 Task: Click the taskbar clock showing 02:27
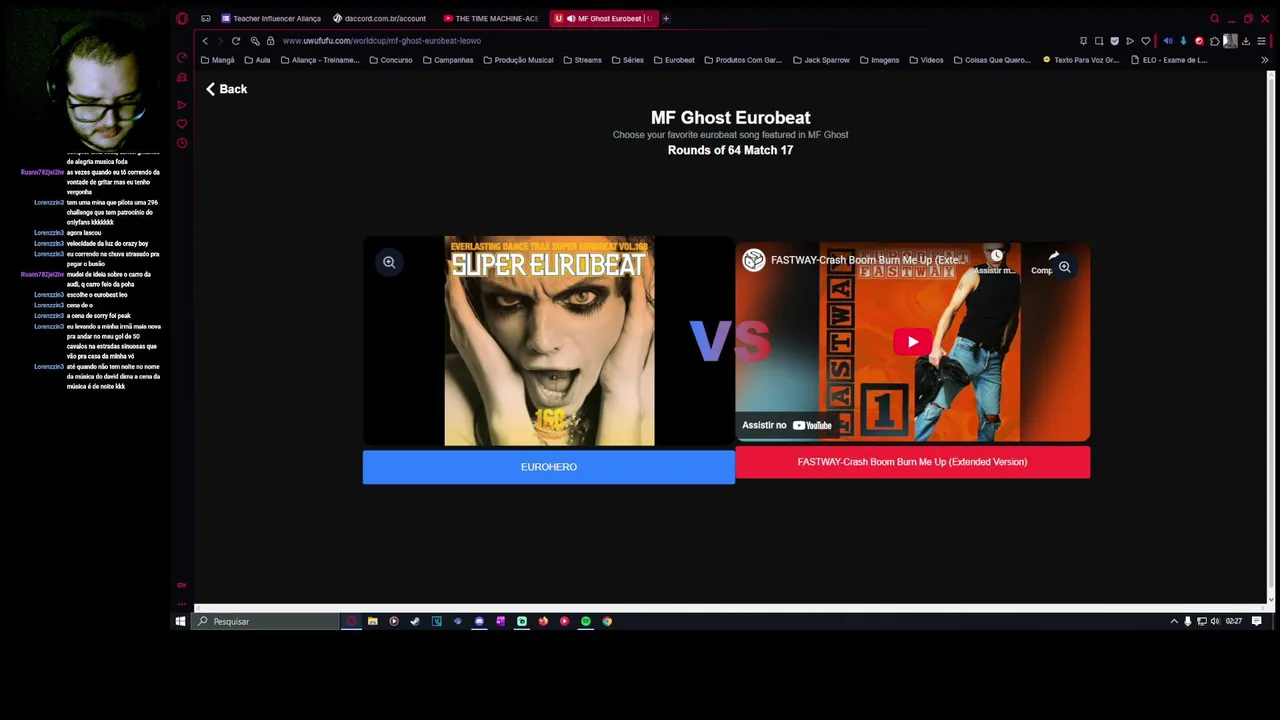[1234, 621]
